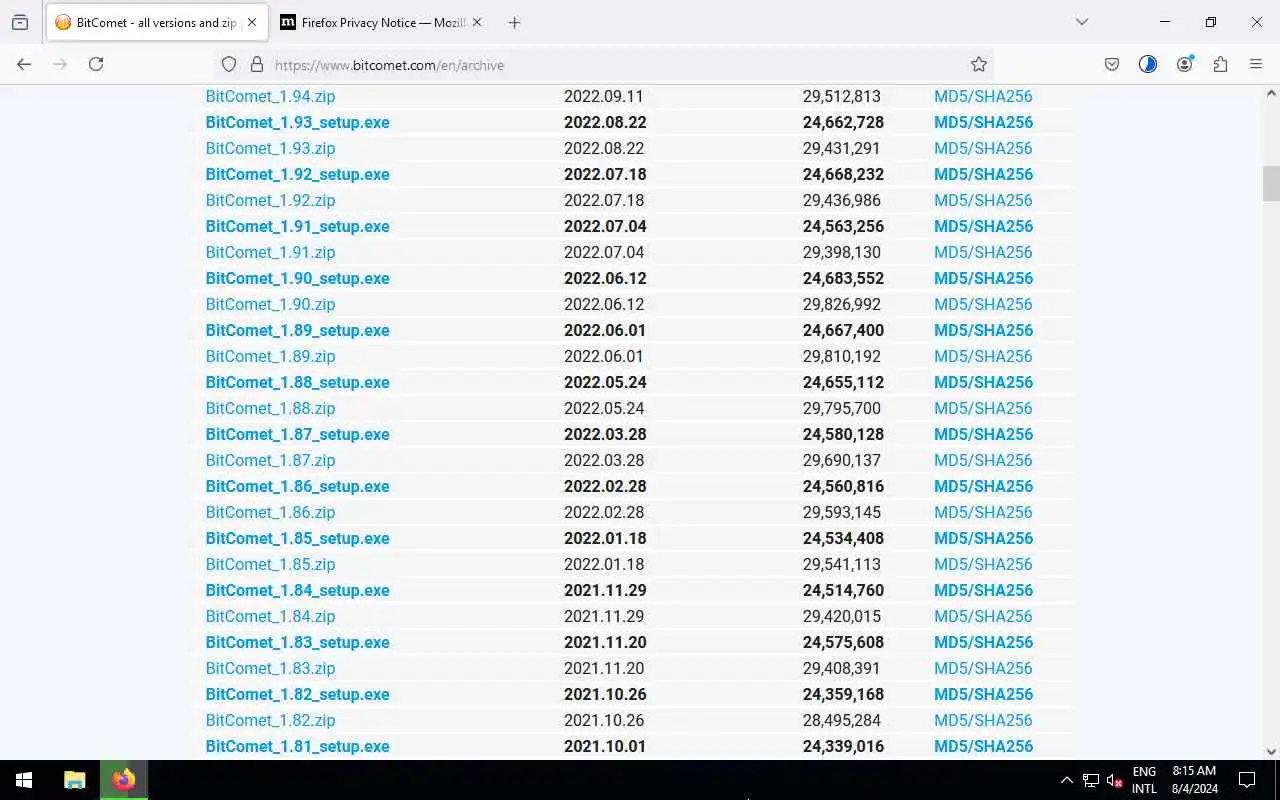Open the clock showing 8:15 AM

pyautogui.click(x=1194, y=780)
